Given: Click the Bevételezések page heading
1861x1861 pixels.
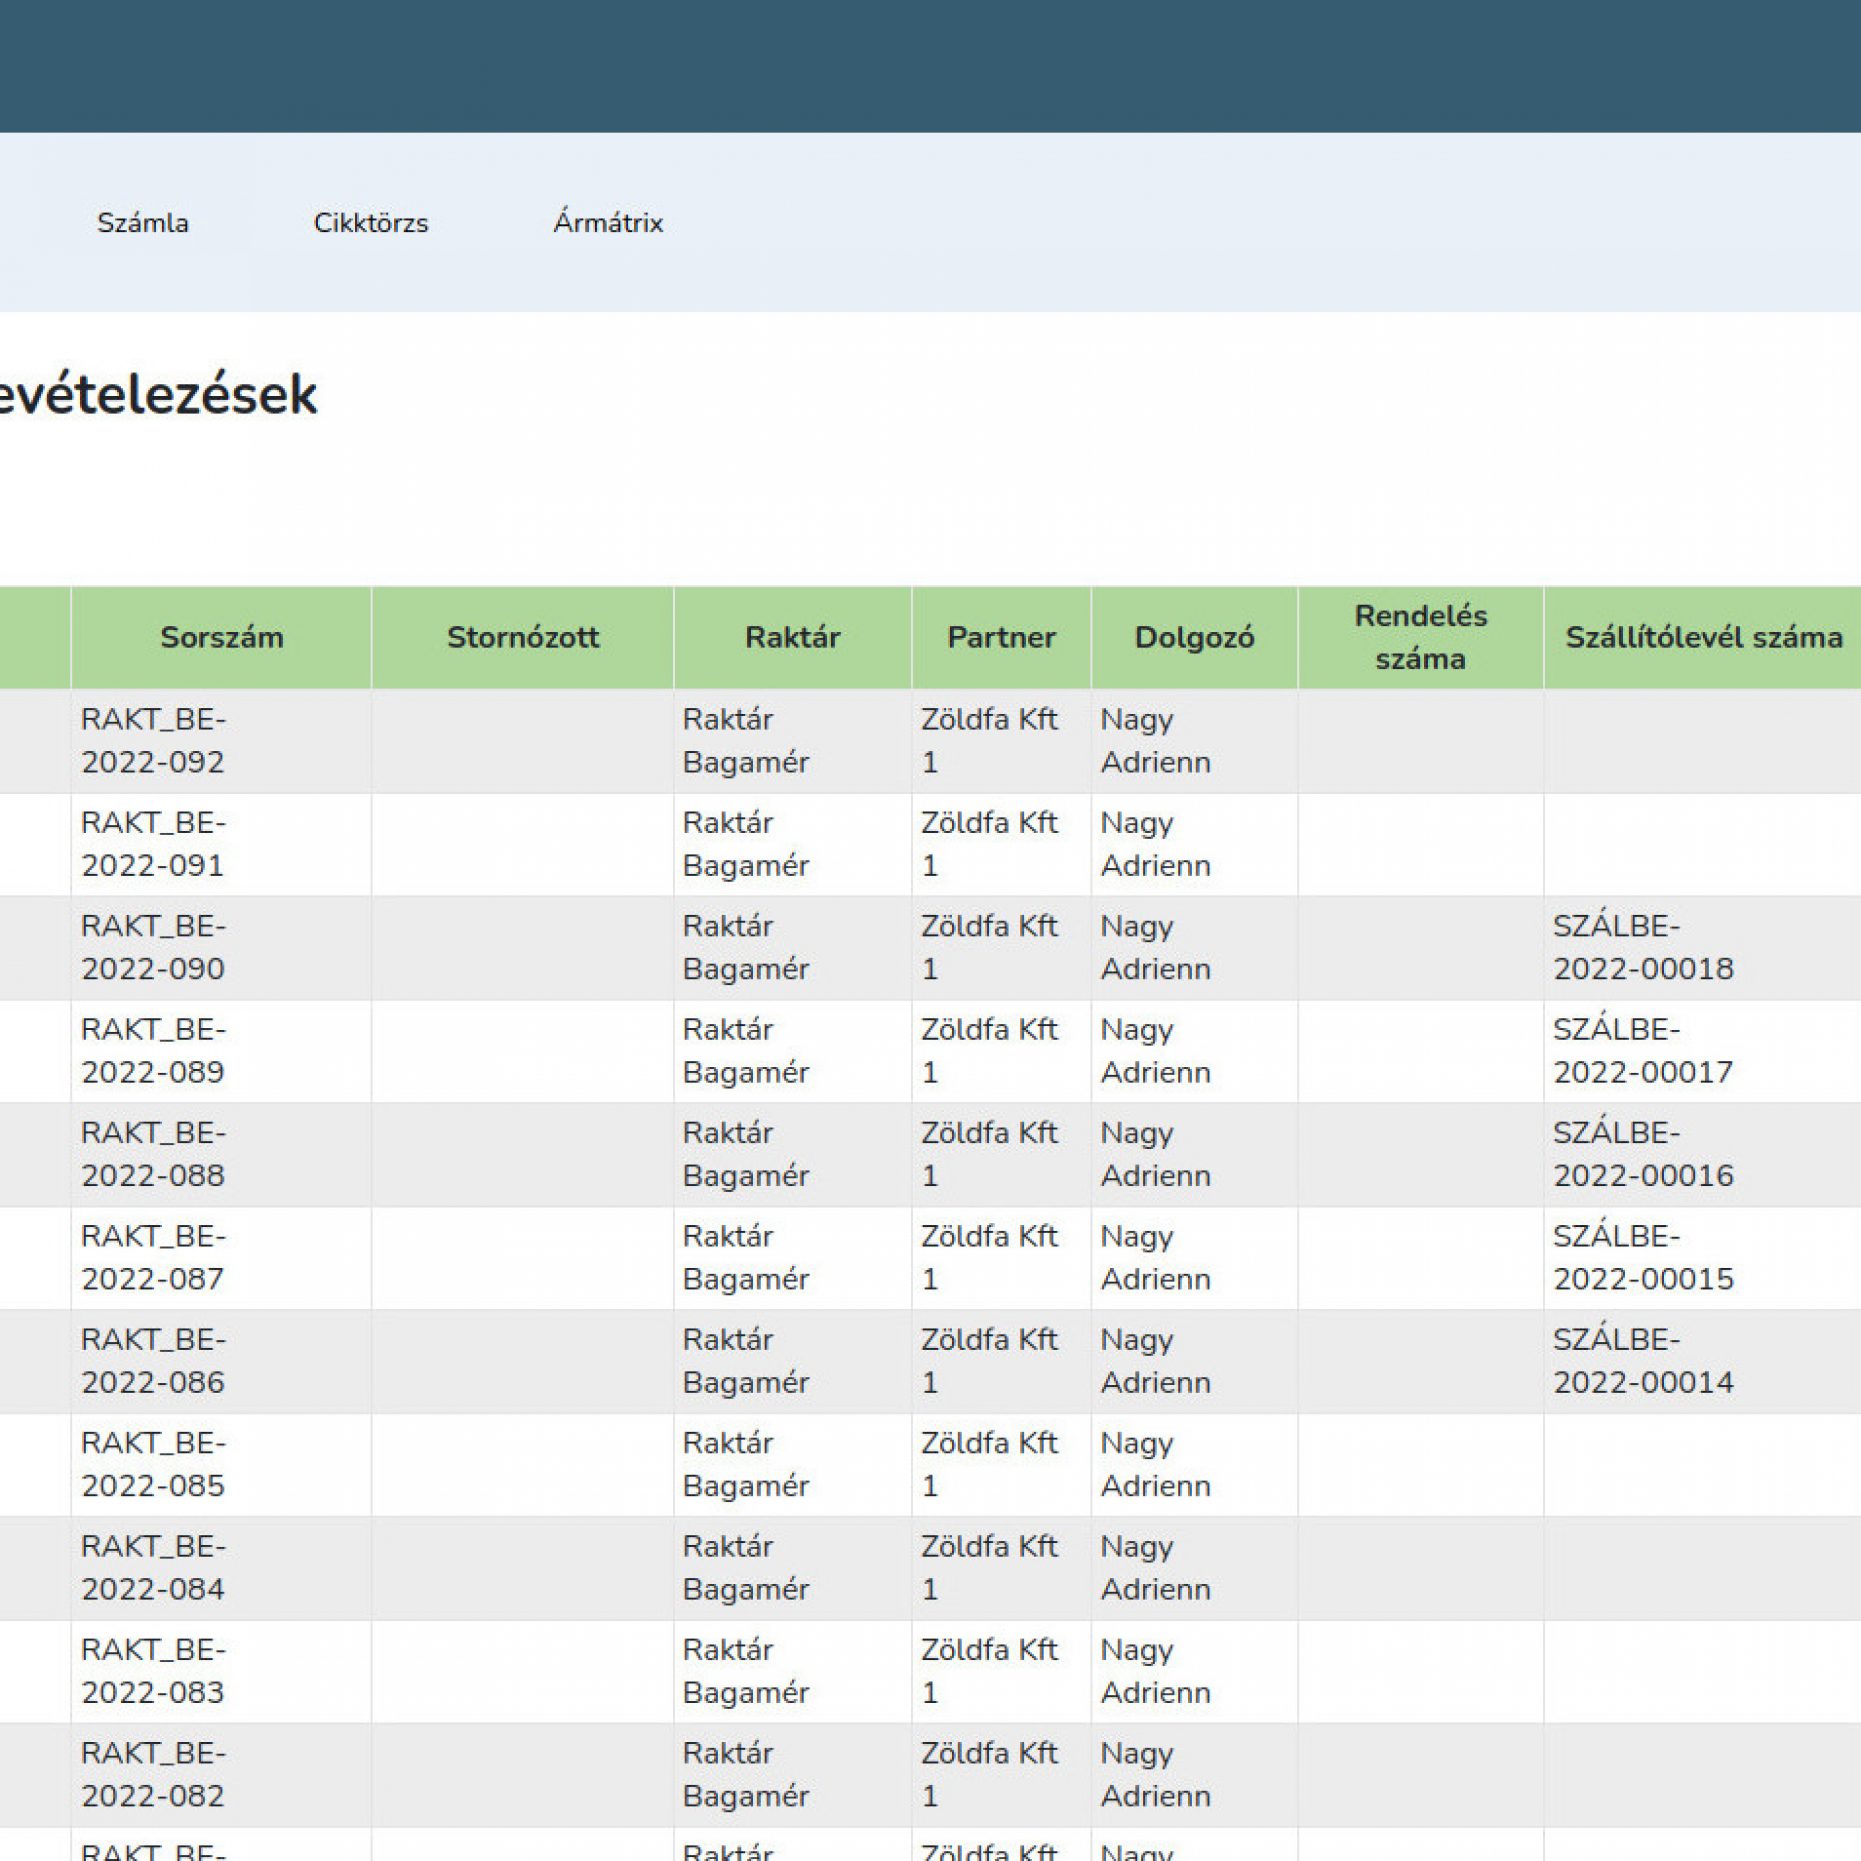Looking at the screenshot, I should [x=158, y=395].
